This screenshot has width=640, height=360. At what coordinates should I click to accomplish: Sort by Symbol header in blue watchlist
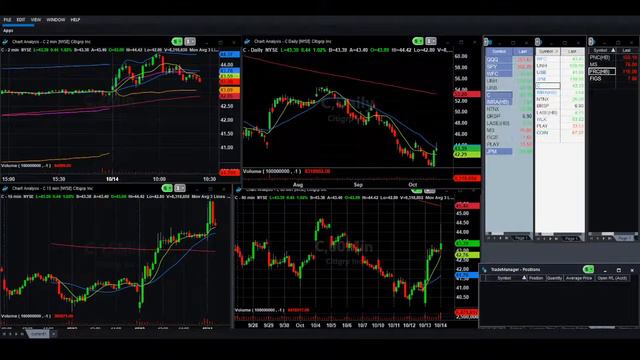pos(499,51)
